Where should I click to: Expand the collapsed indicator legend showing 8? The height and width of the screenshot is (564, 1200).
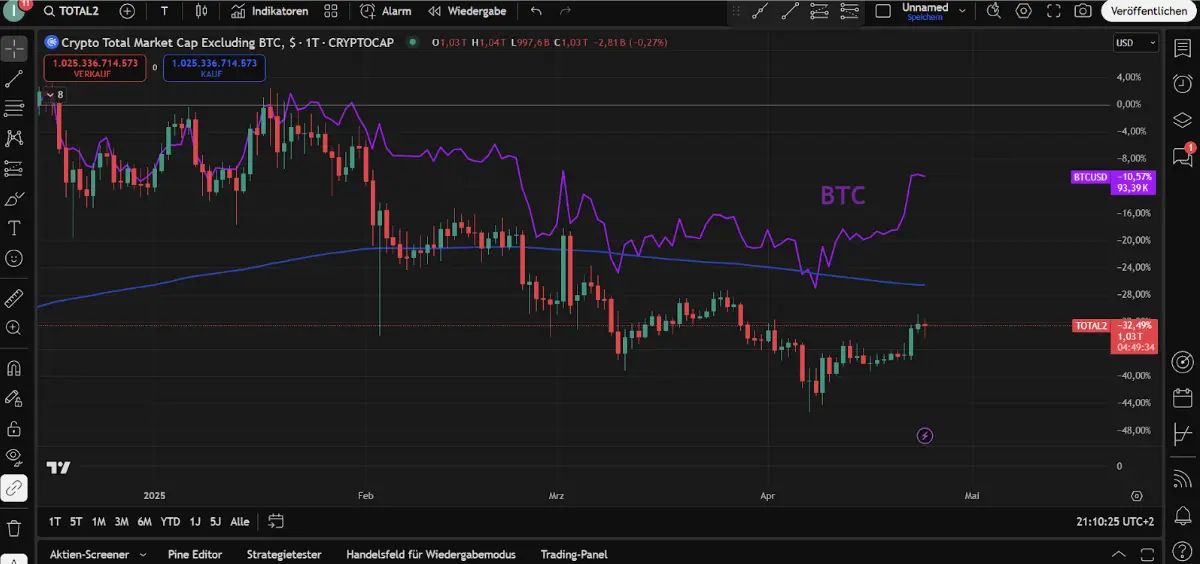(x=55, y=95)
